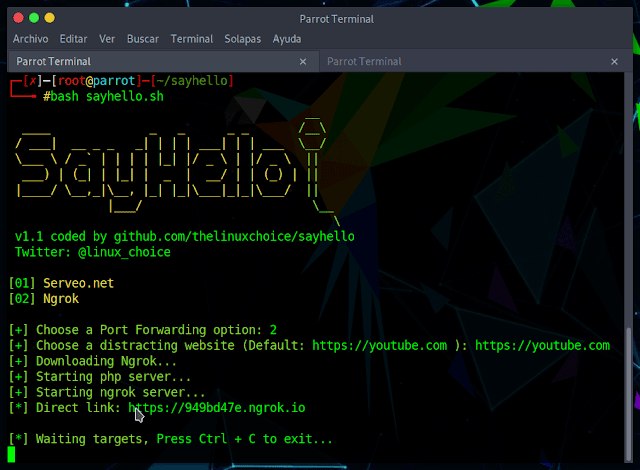Click the 'bash sayhello.sh' command text
640x470 pixels.
pyautogui.click(x=107, y=97)
